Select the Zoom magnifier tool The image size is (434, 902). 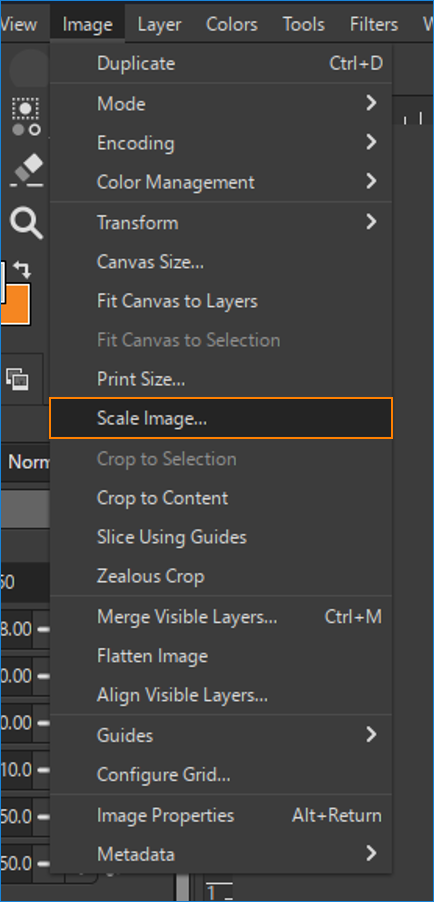(x=26, y=223)
